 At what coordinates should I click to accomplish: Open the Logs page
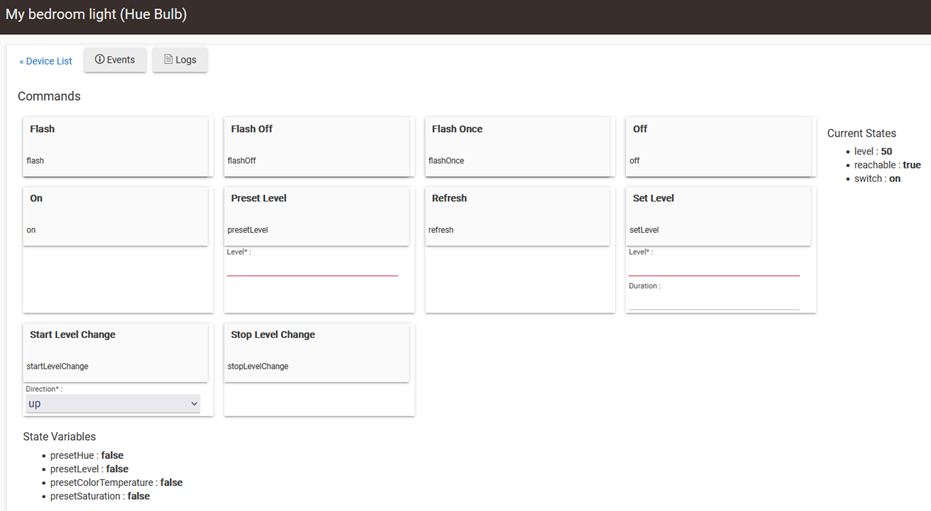coord(180,60)
